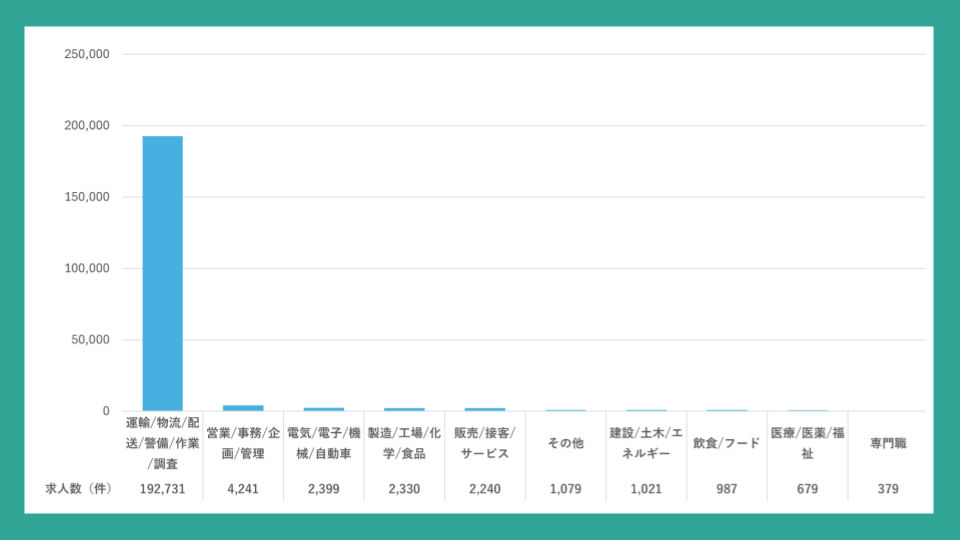Screen dimensions: 960x540
Task: Click the tall blue bar for 運輸/物流/配送
Action: click(162, 273)
